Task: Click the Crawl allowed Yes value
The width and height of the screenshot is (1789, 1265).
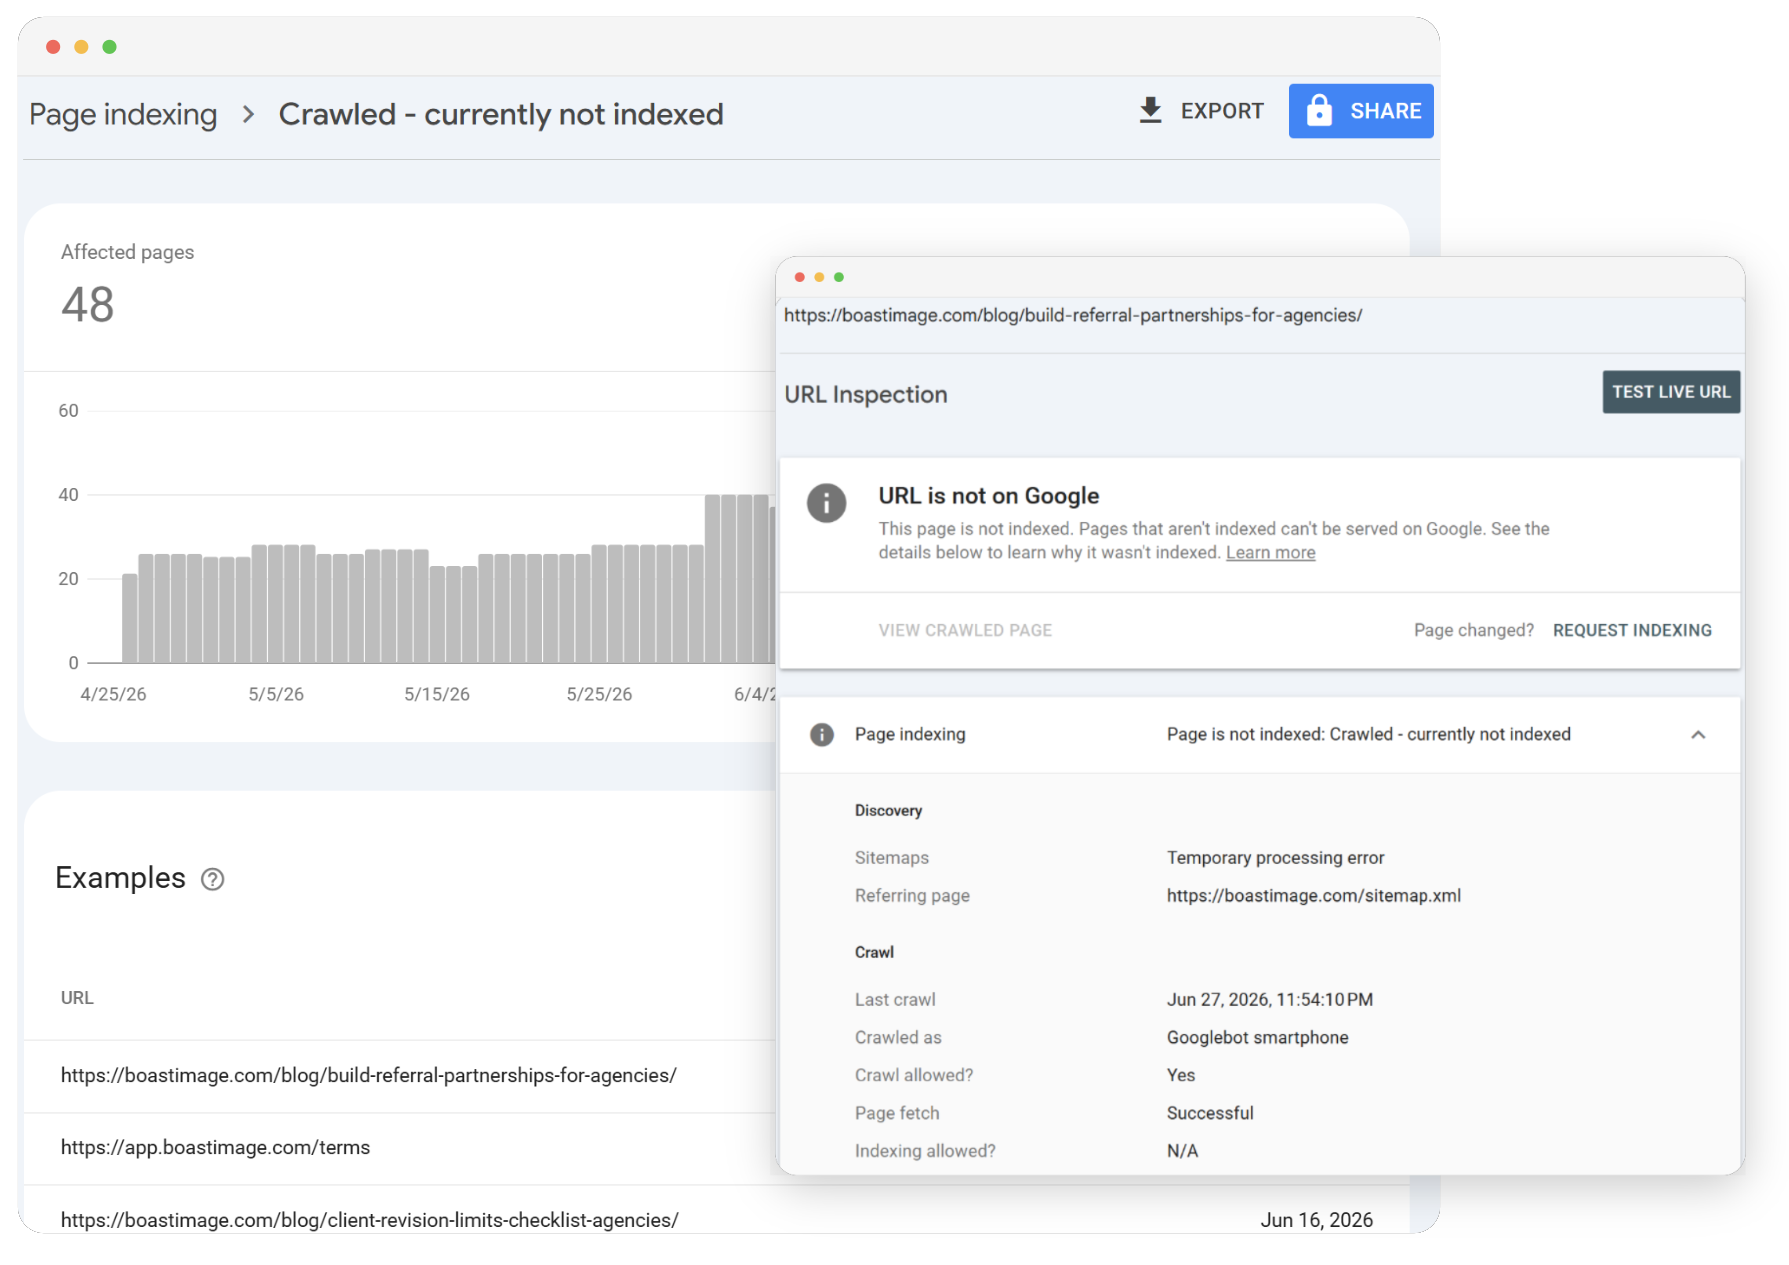Action: [1180, 1076]
